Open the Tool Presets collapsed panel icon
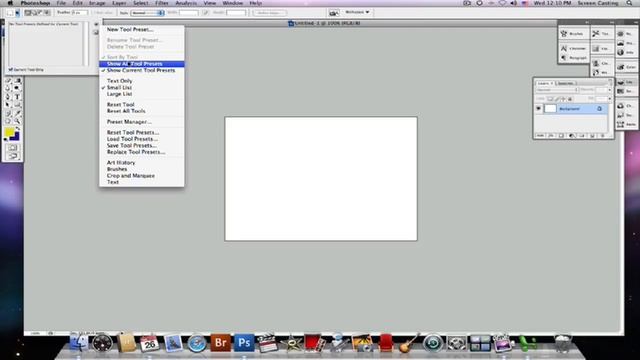The image size is (640, 360). [x=596, y=34]
